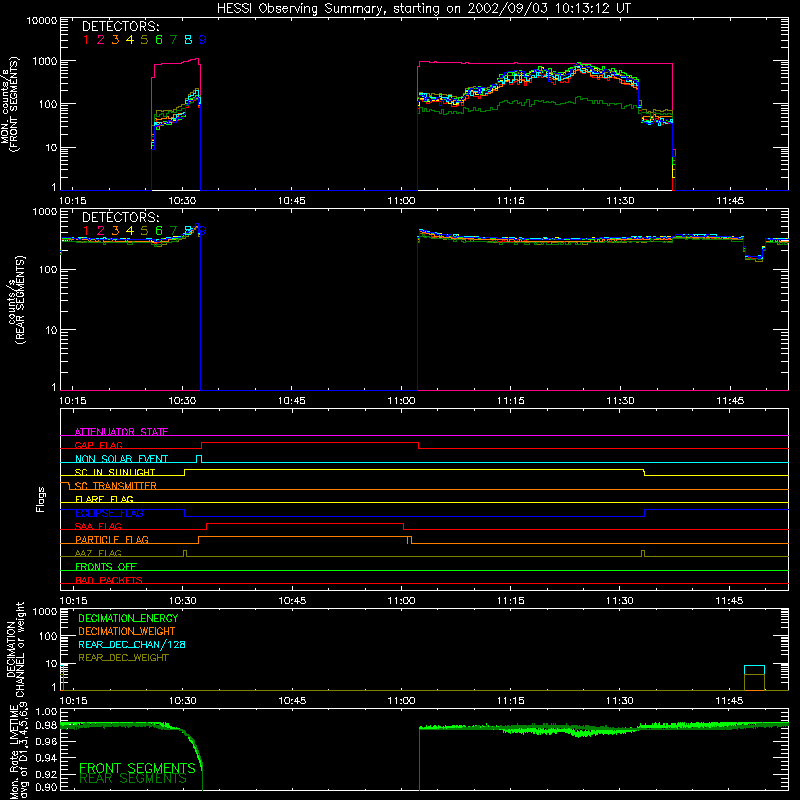Click the cyan decimation box near 11:45

754,670
